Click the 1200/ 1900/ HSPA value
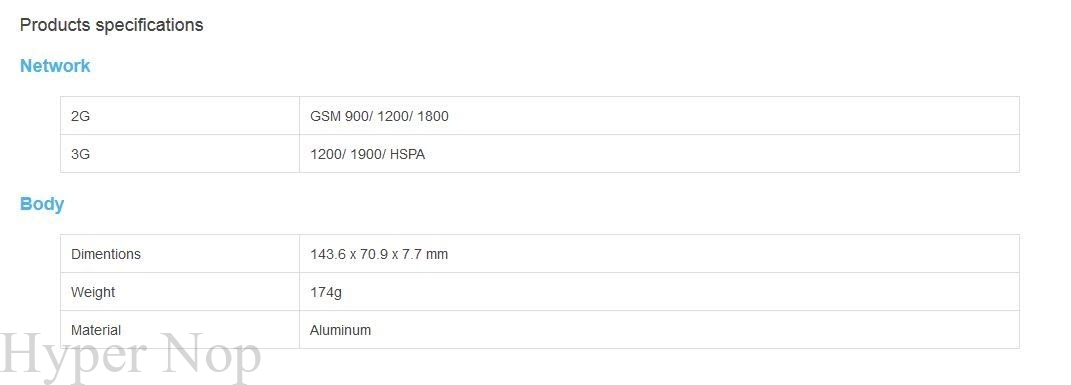This screenshot has height=385, width=1071. coord(367,154)
